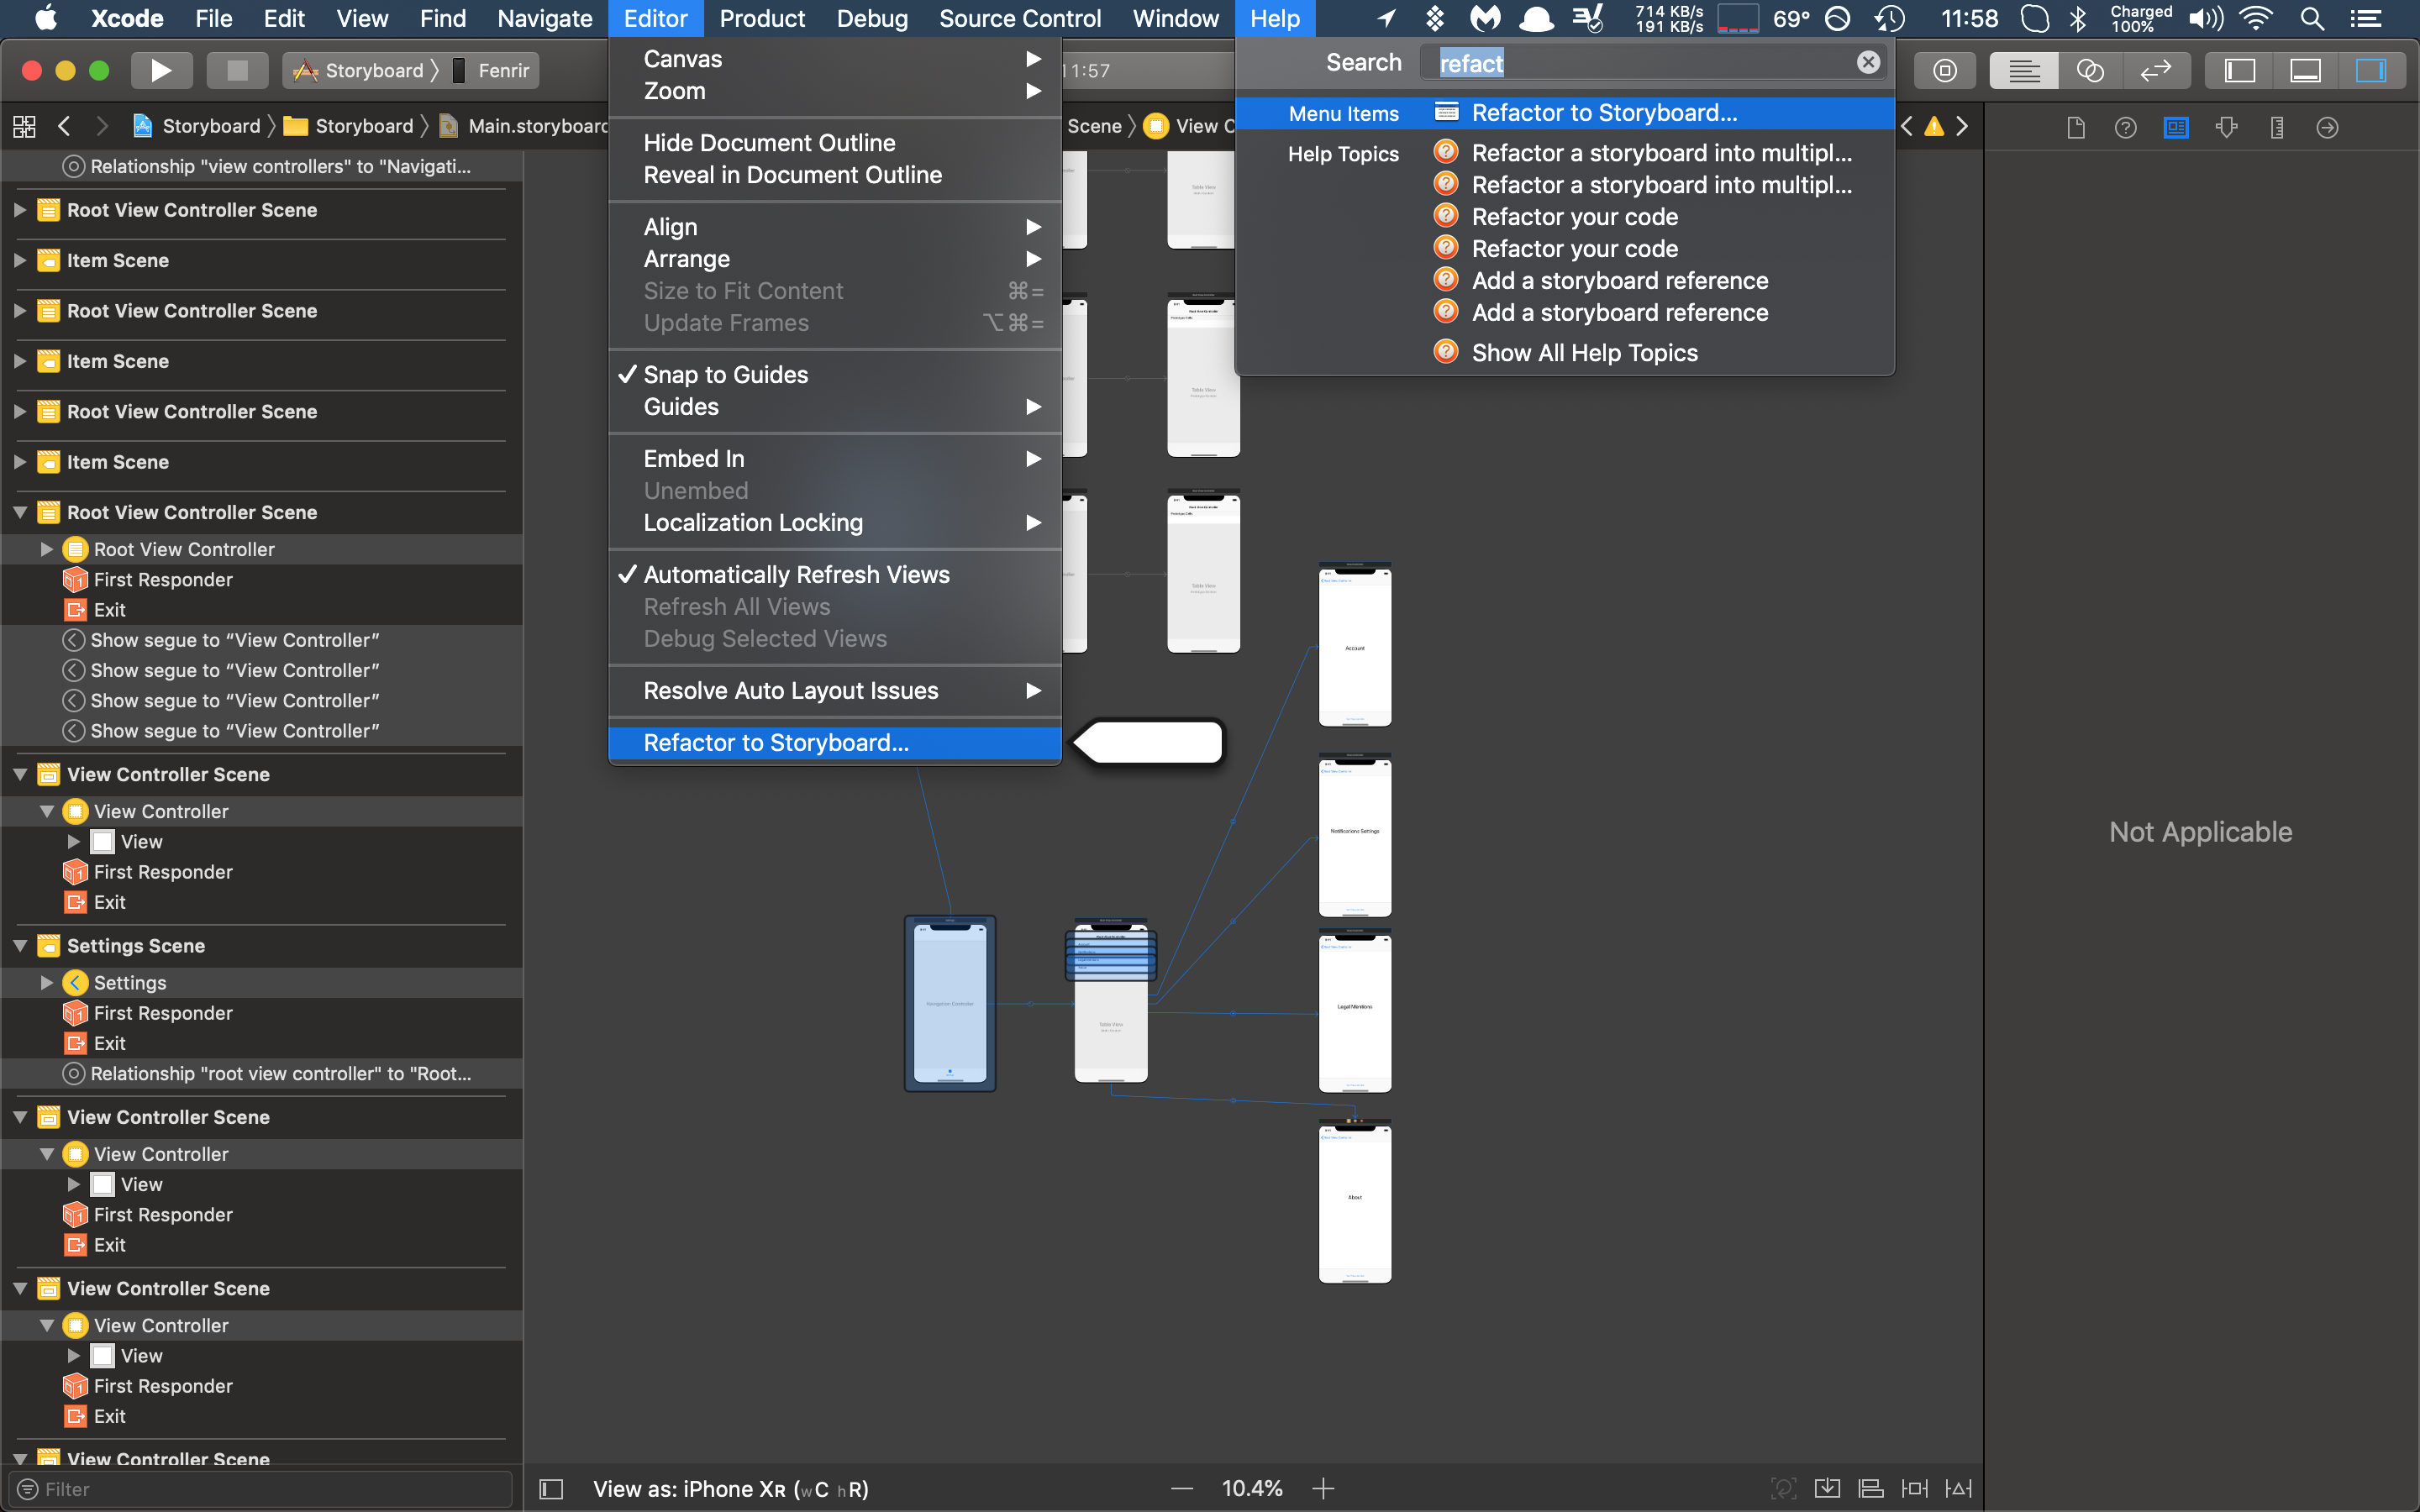Click the Stop button in toolbar
Screen dimensions: 2420x1512
pyautogui.click(x=237, y=70)
